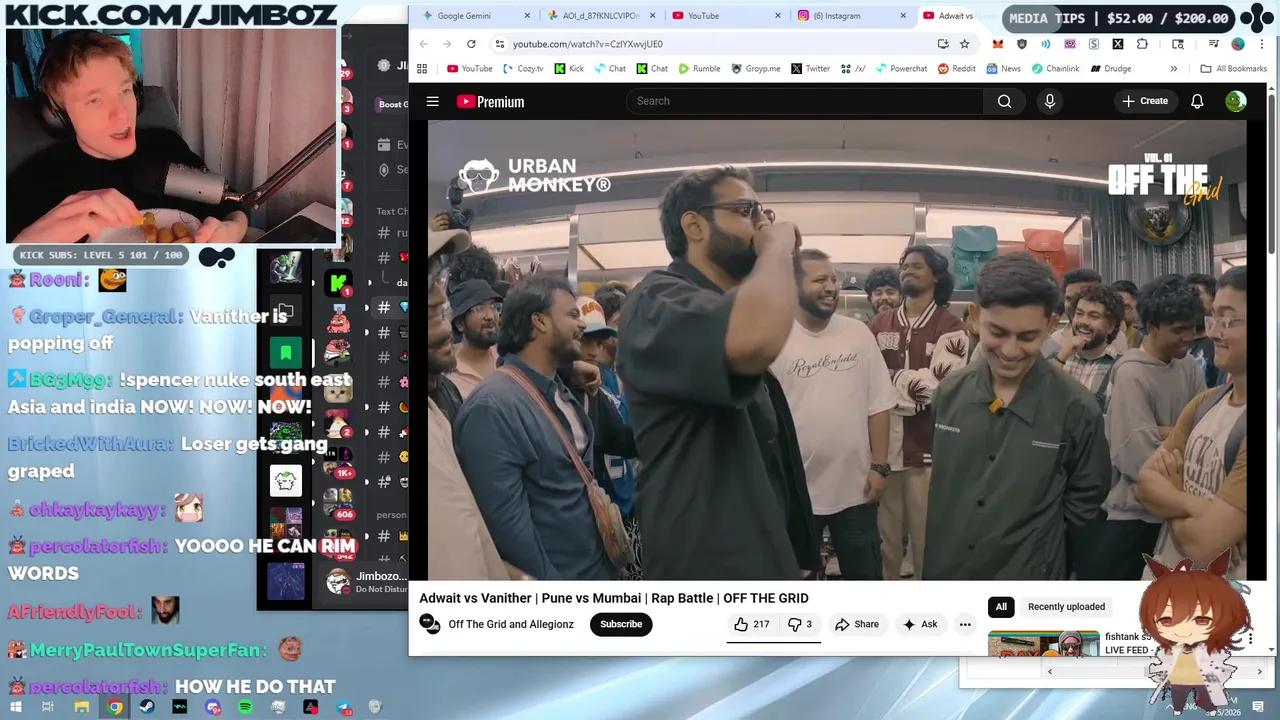Screen dimensions: 1280x720
Task: Click the YouTube search magnifier button
Action: (1004, 101)
